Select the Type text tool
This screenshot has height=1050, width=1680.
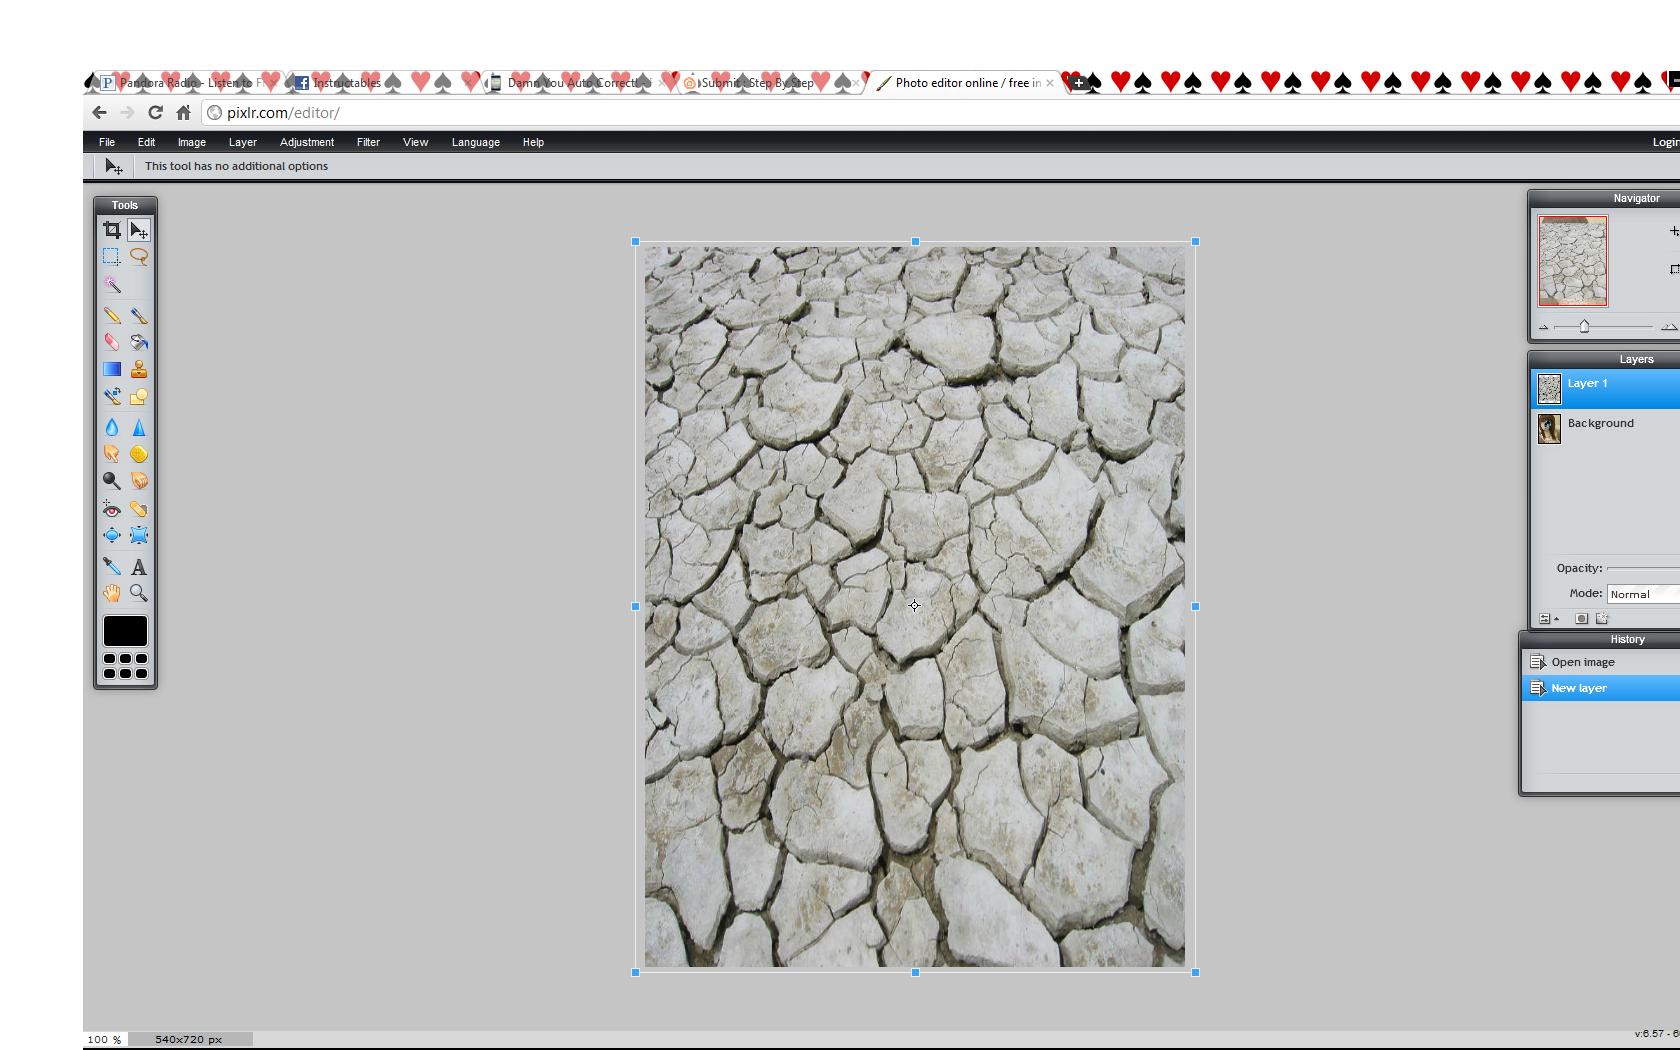pos(139,566)
